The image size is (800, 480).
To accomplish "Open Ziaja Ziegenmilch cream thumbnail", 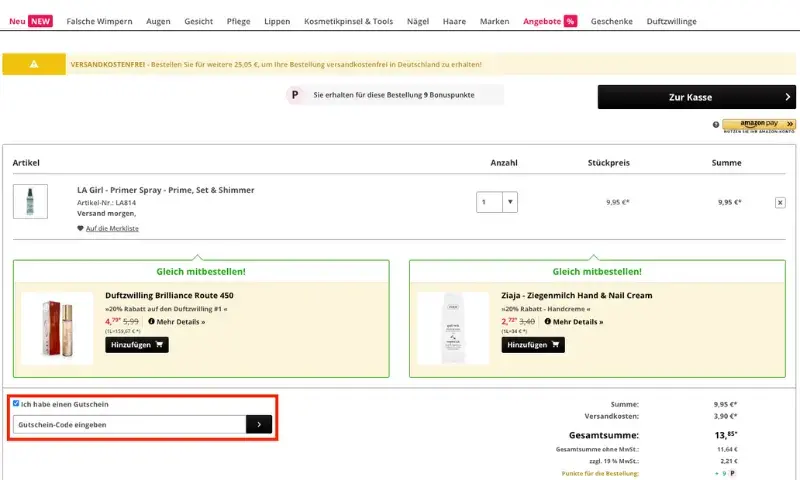I will coord(453,328).
